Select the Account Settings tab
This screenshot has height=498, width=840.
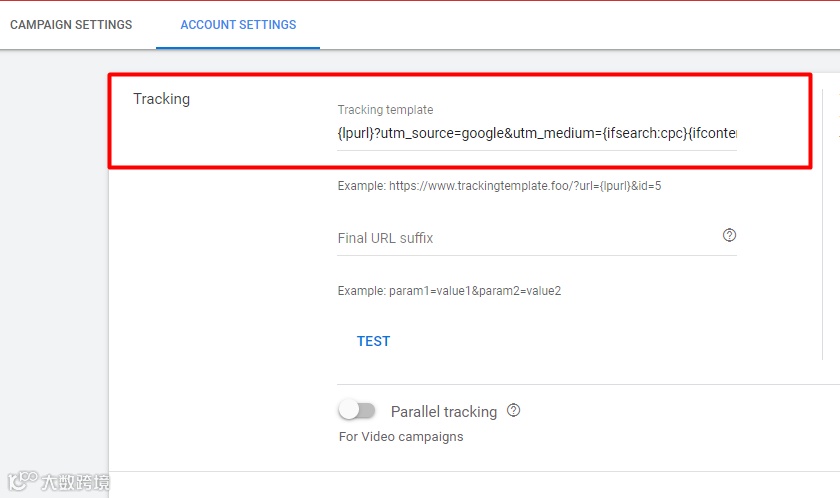238,25
